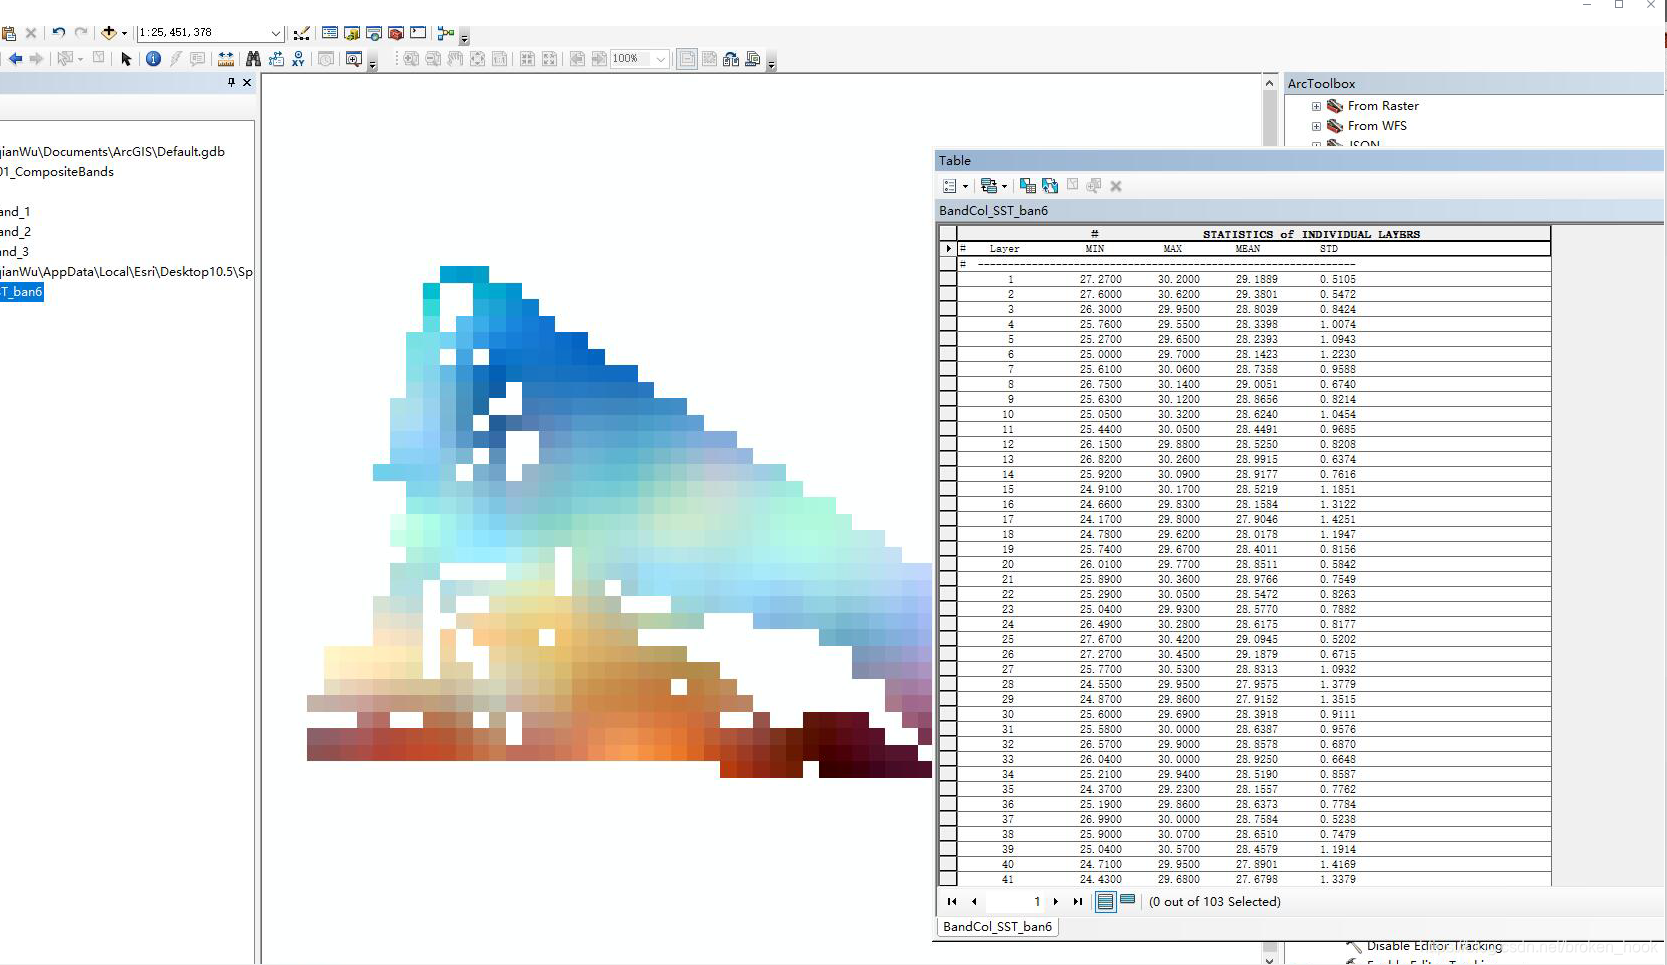Select the record for Layer 5
Image resolution: width=1667 pixels, height=965 pixels.
(948, 339)
